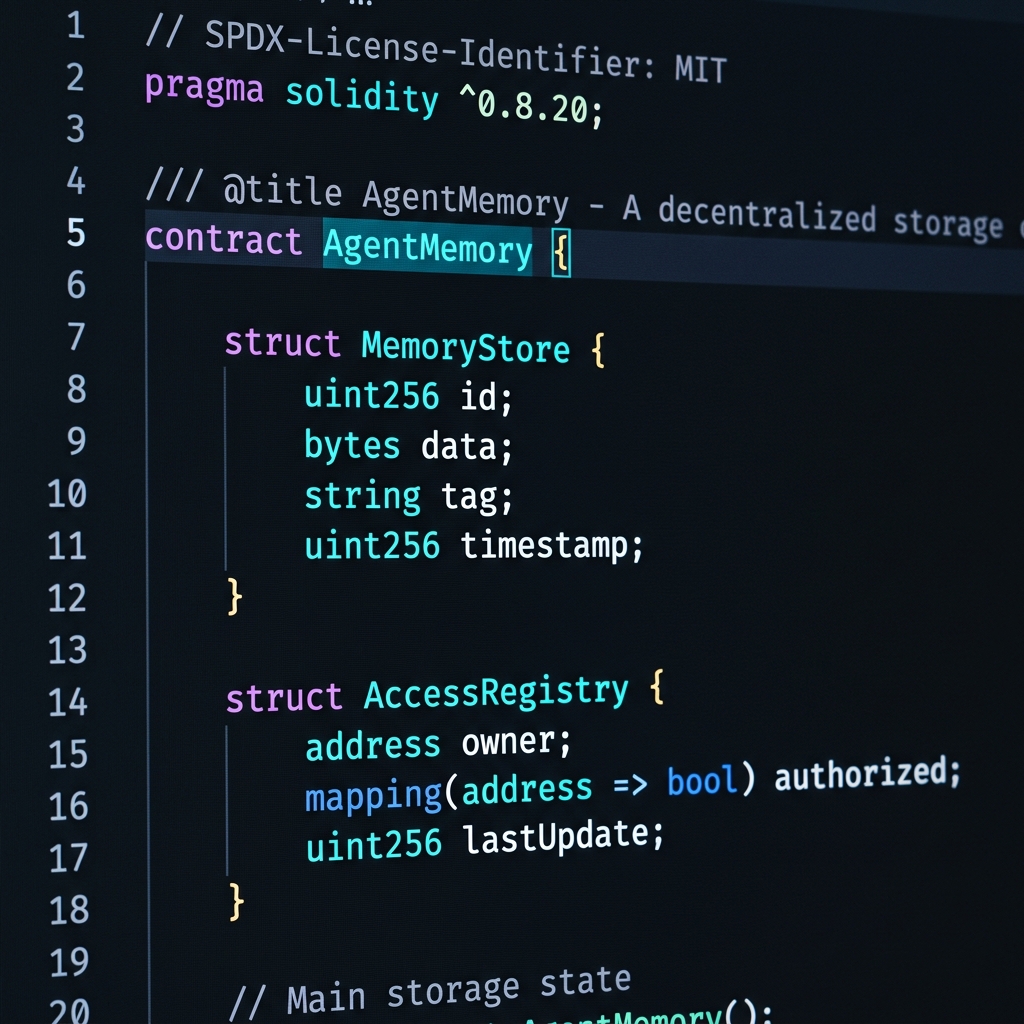Click the 'data;' field name
1024x1024 pixels.
pyautogui.click(x=467, y=447)
